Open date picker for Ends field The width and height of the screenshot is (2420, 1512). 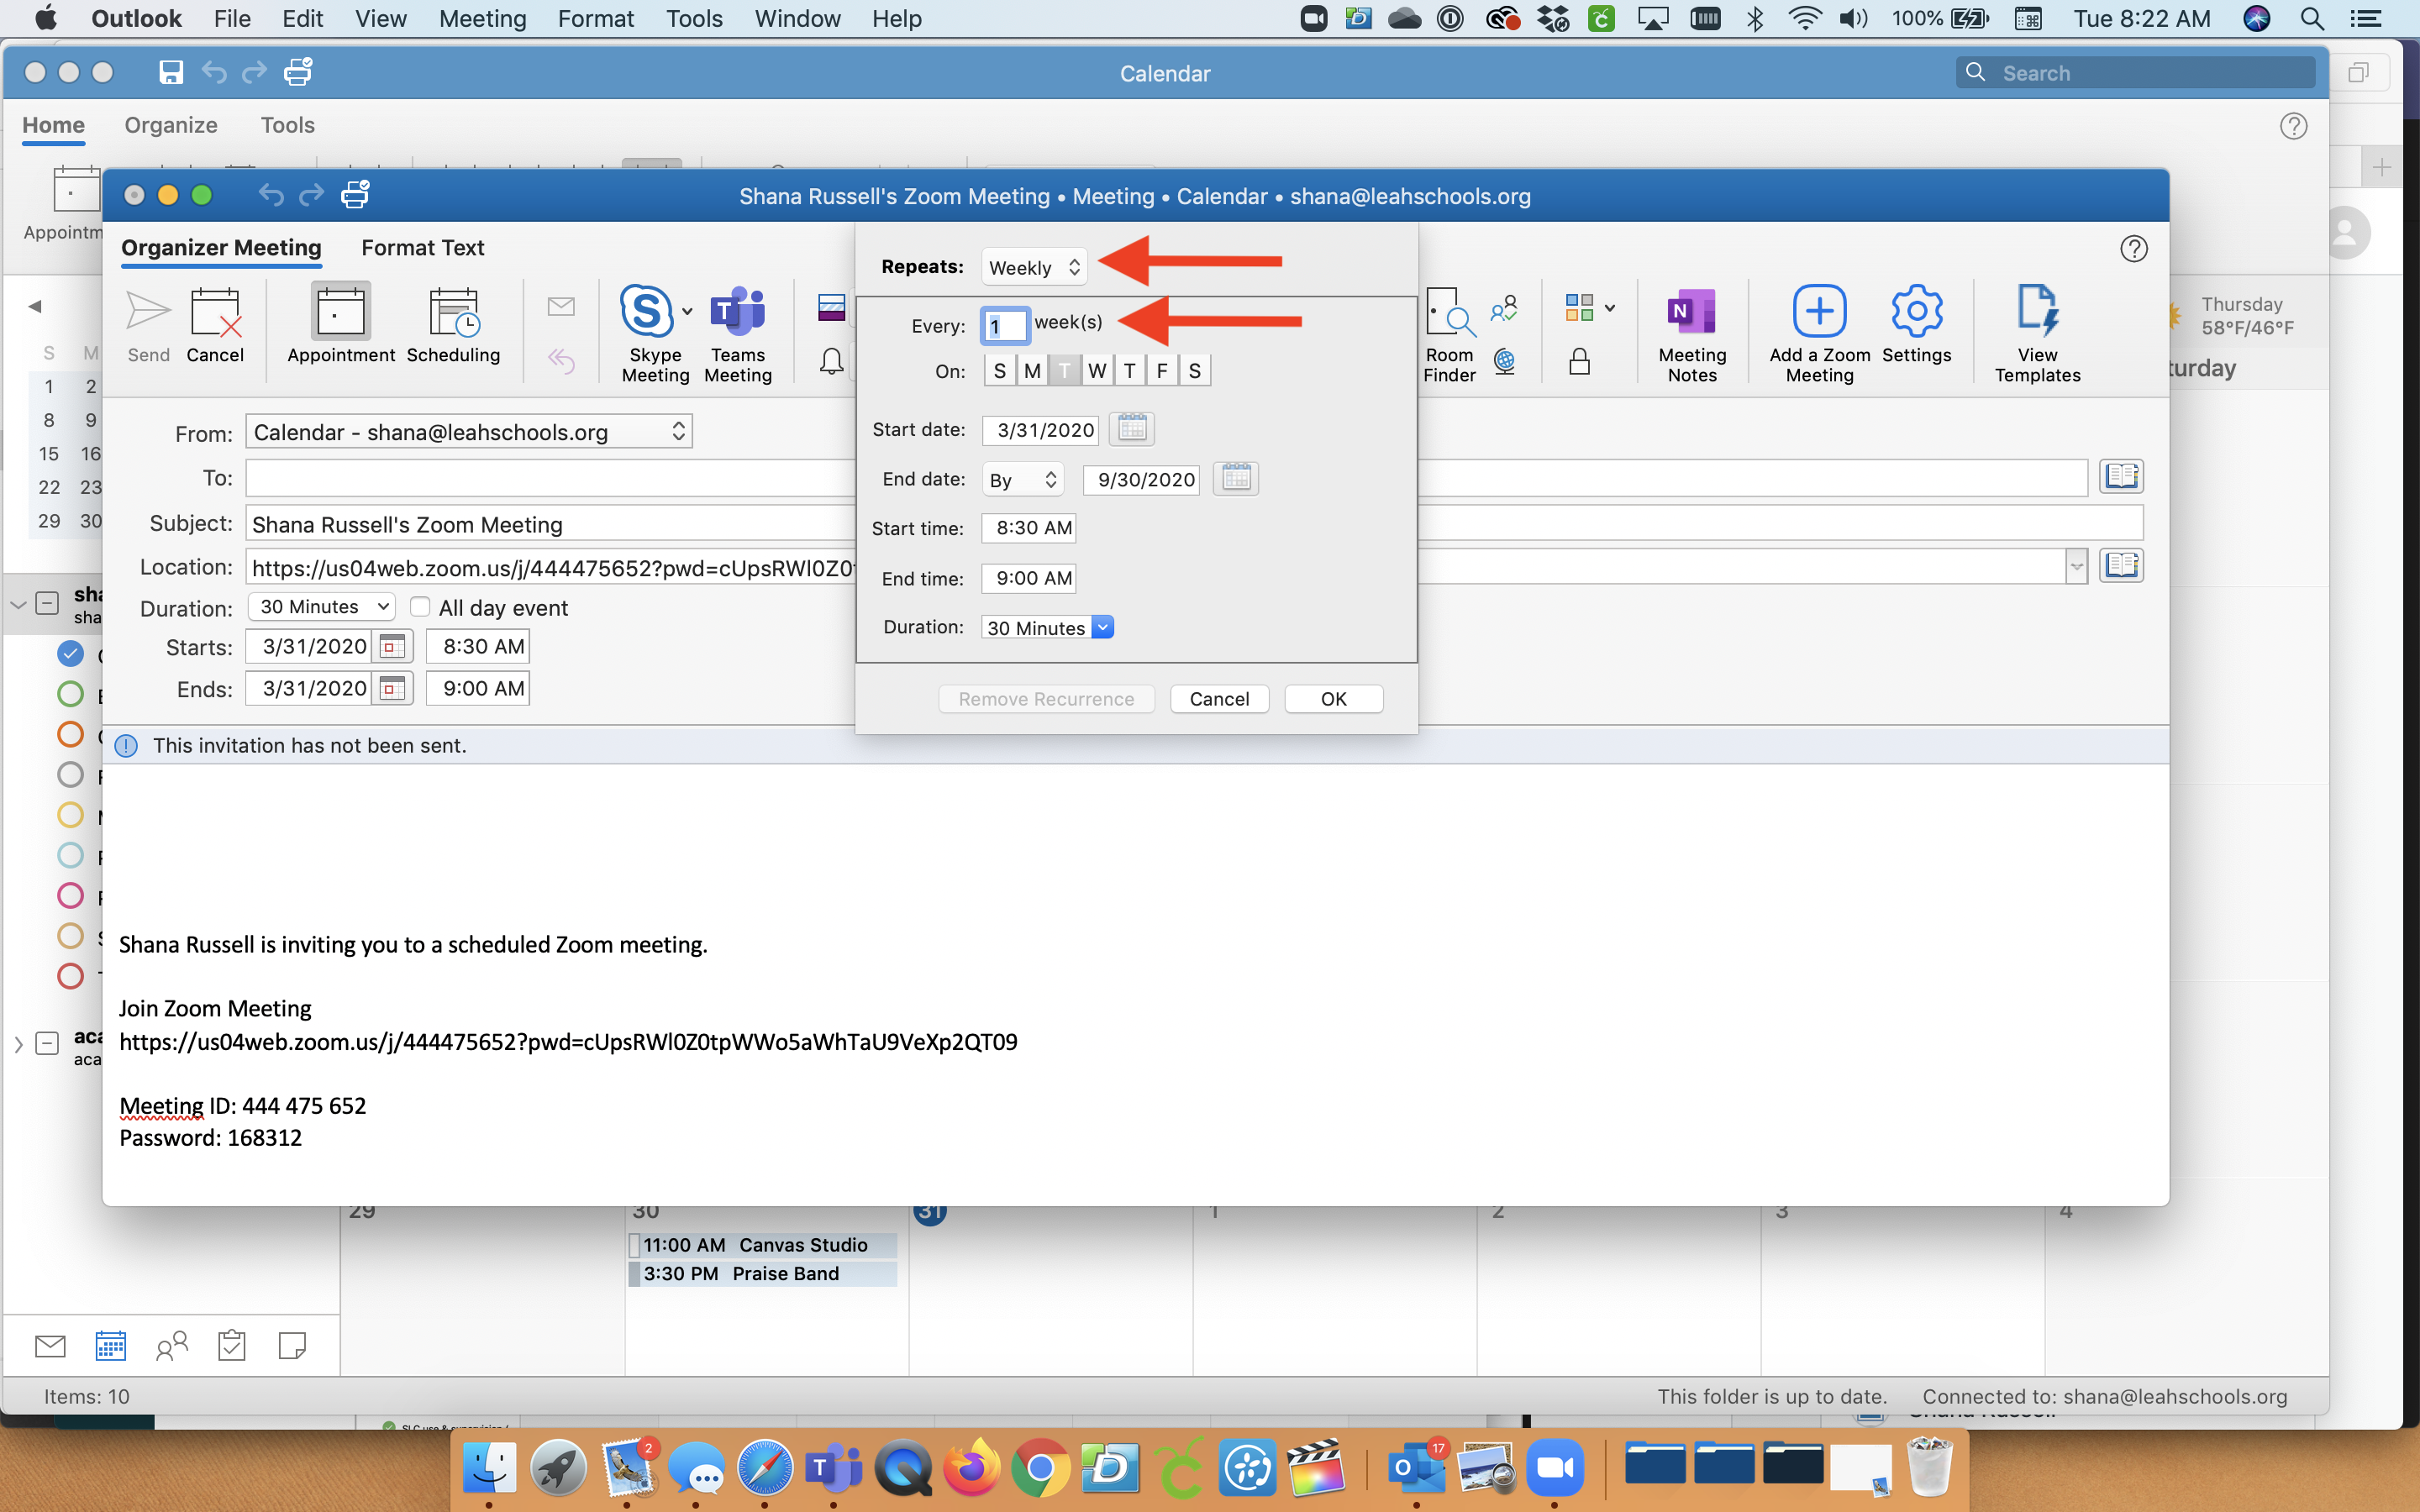pos(392,688)
